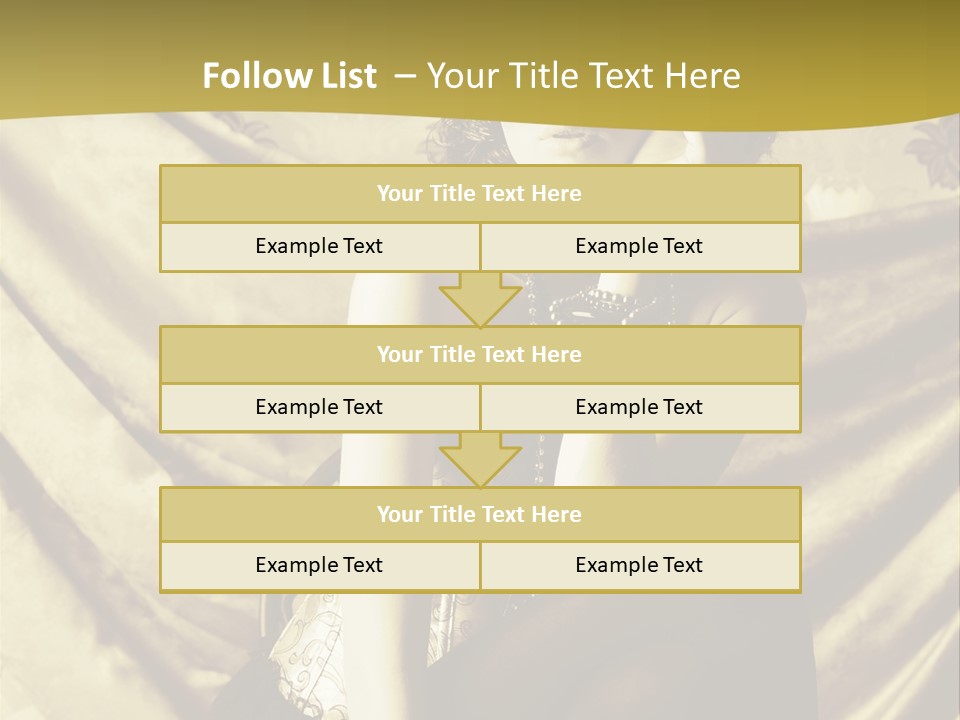
Task: Click the first downward arrow between tables
Action: [480, 299]
